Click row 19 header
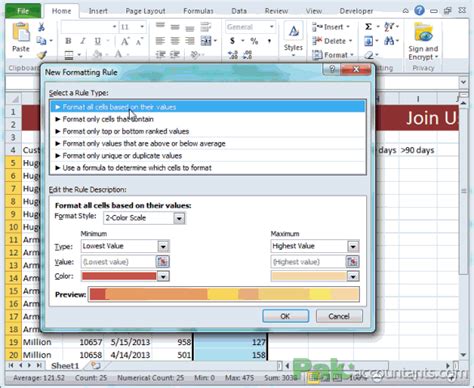474x388 pixels. point(13,342)
